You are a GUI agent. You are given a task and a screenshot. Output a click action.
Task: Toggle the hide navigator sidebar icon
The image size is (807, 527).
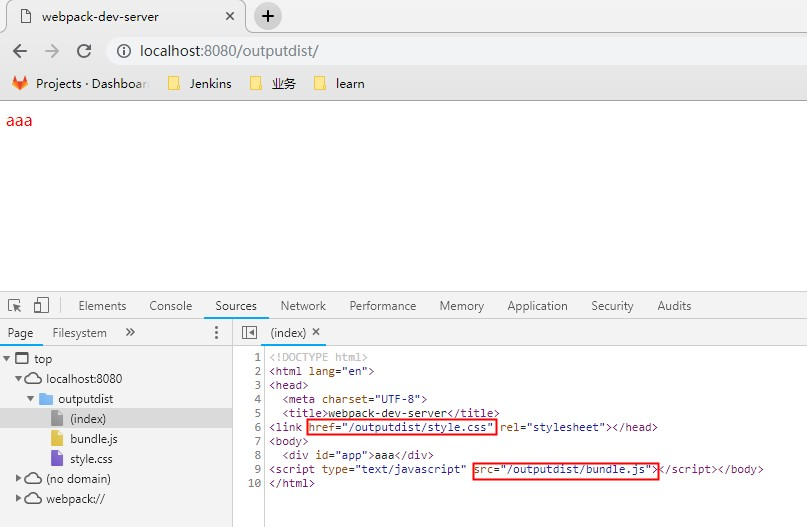click(x=249, y=332)
